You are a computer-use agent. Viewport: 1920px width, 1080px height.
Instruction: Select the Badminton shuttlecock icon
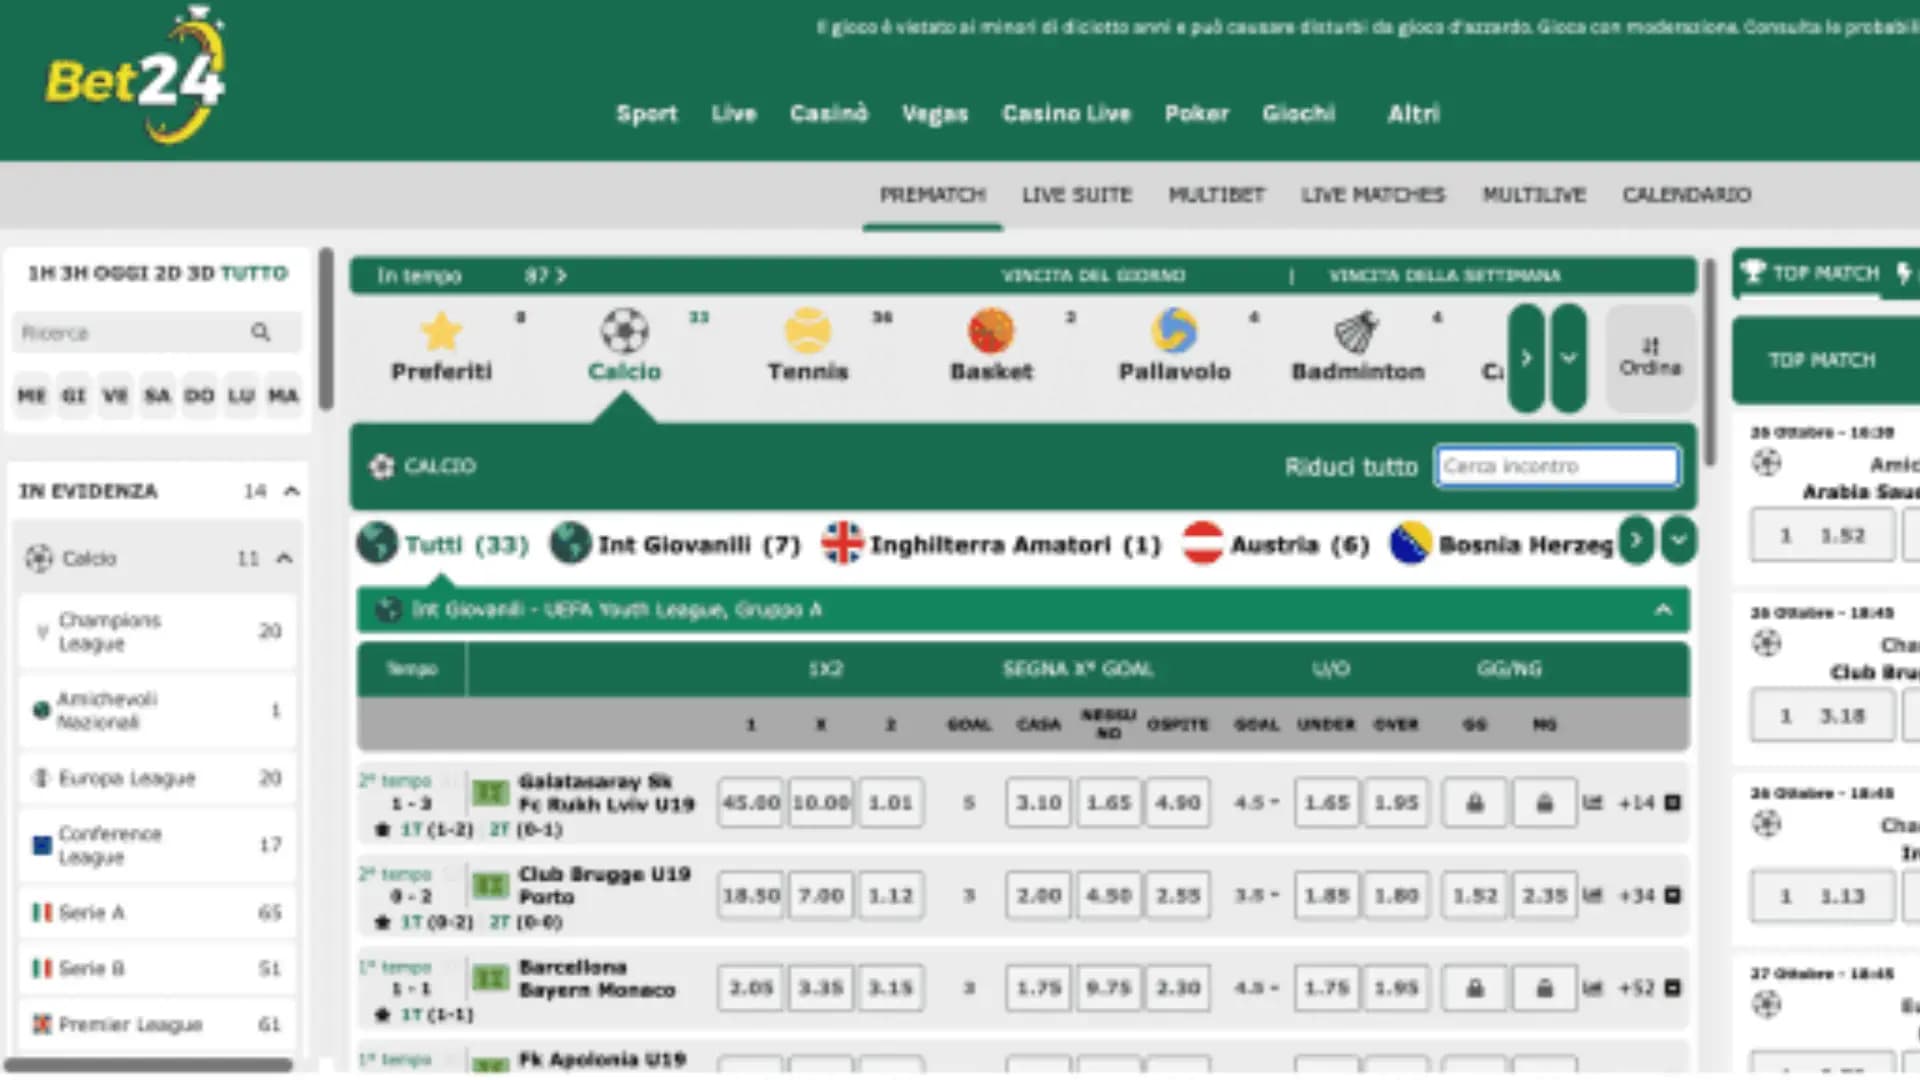1357,331
